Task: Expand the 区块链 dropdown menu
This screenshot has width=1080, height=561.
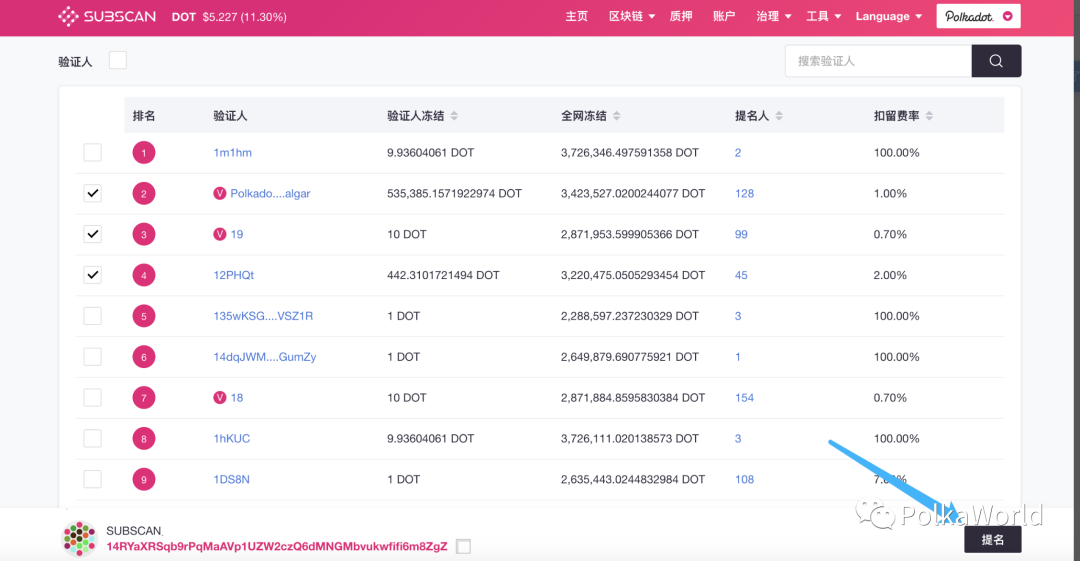Action: tap(631, 16)
